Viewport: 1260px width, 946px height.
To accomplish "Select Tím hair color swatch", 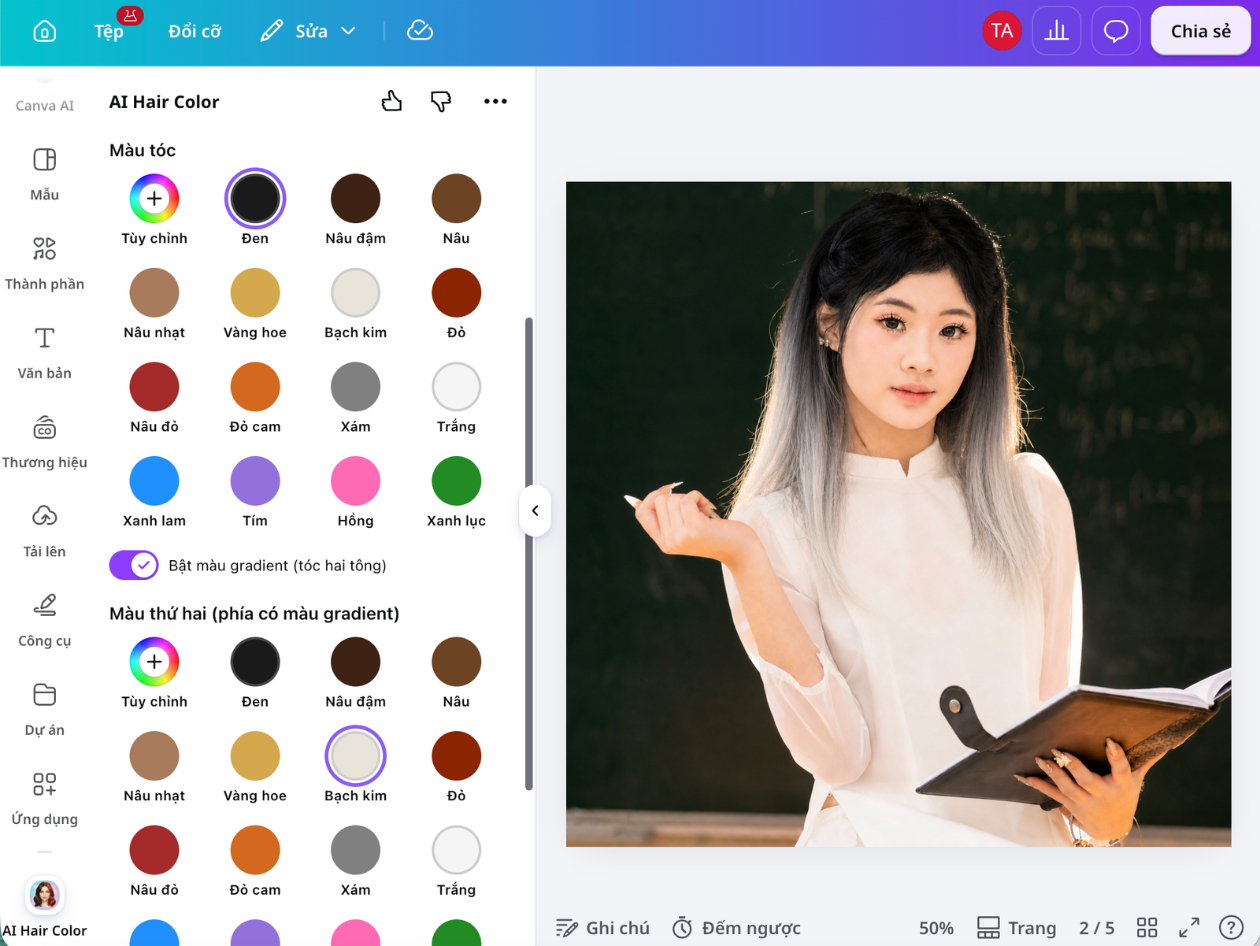I will (255, 480).
